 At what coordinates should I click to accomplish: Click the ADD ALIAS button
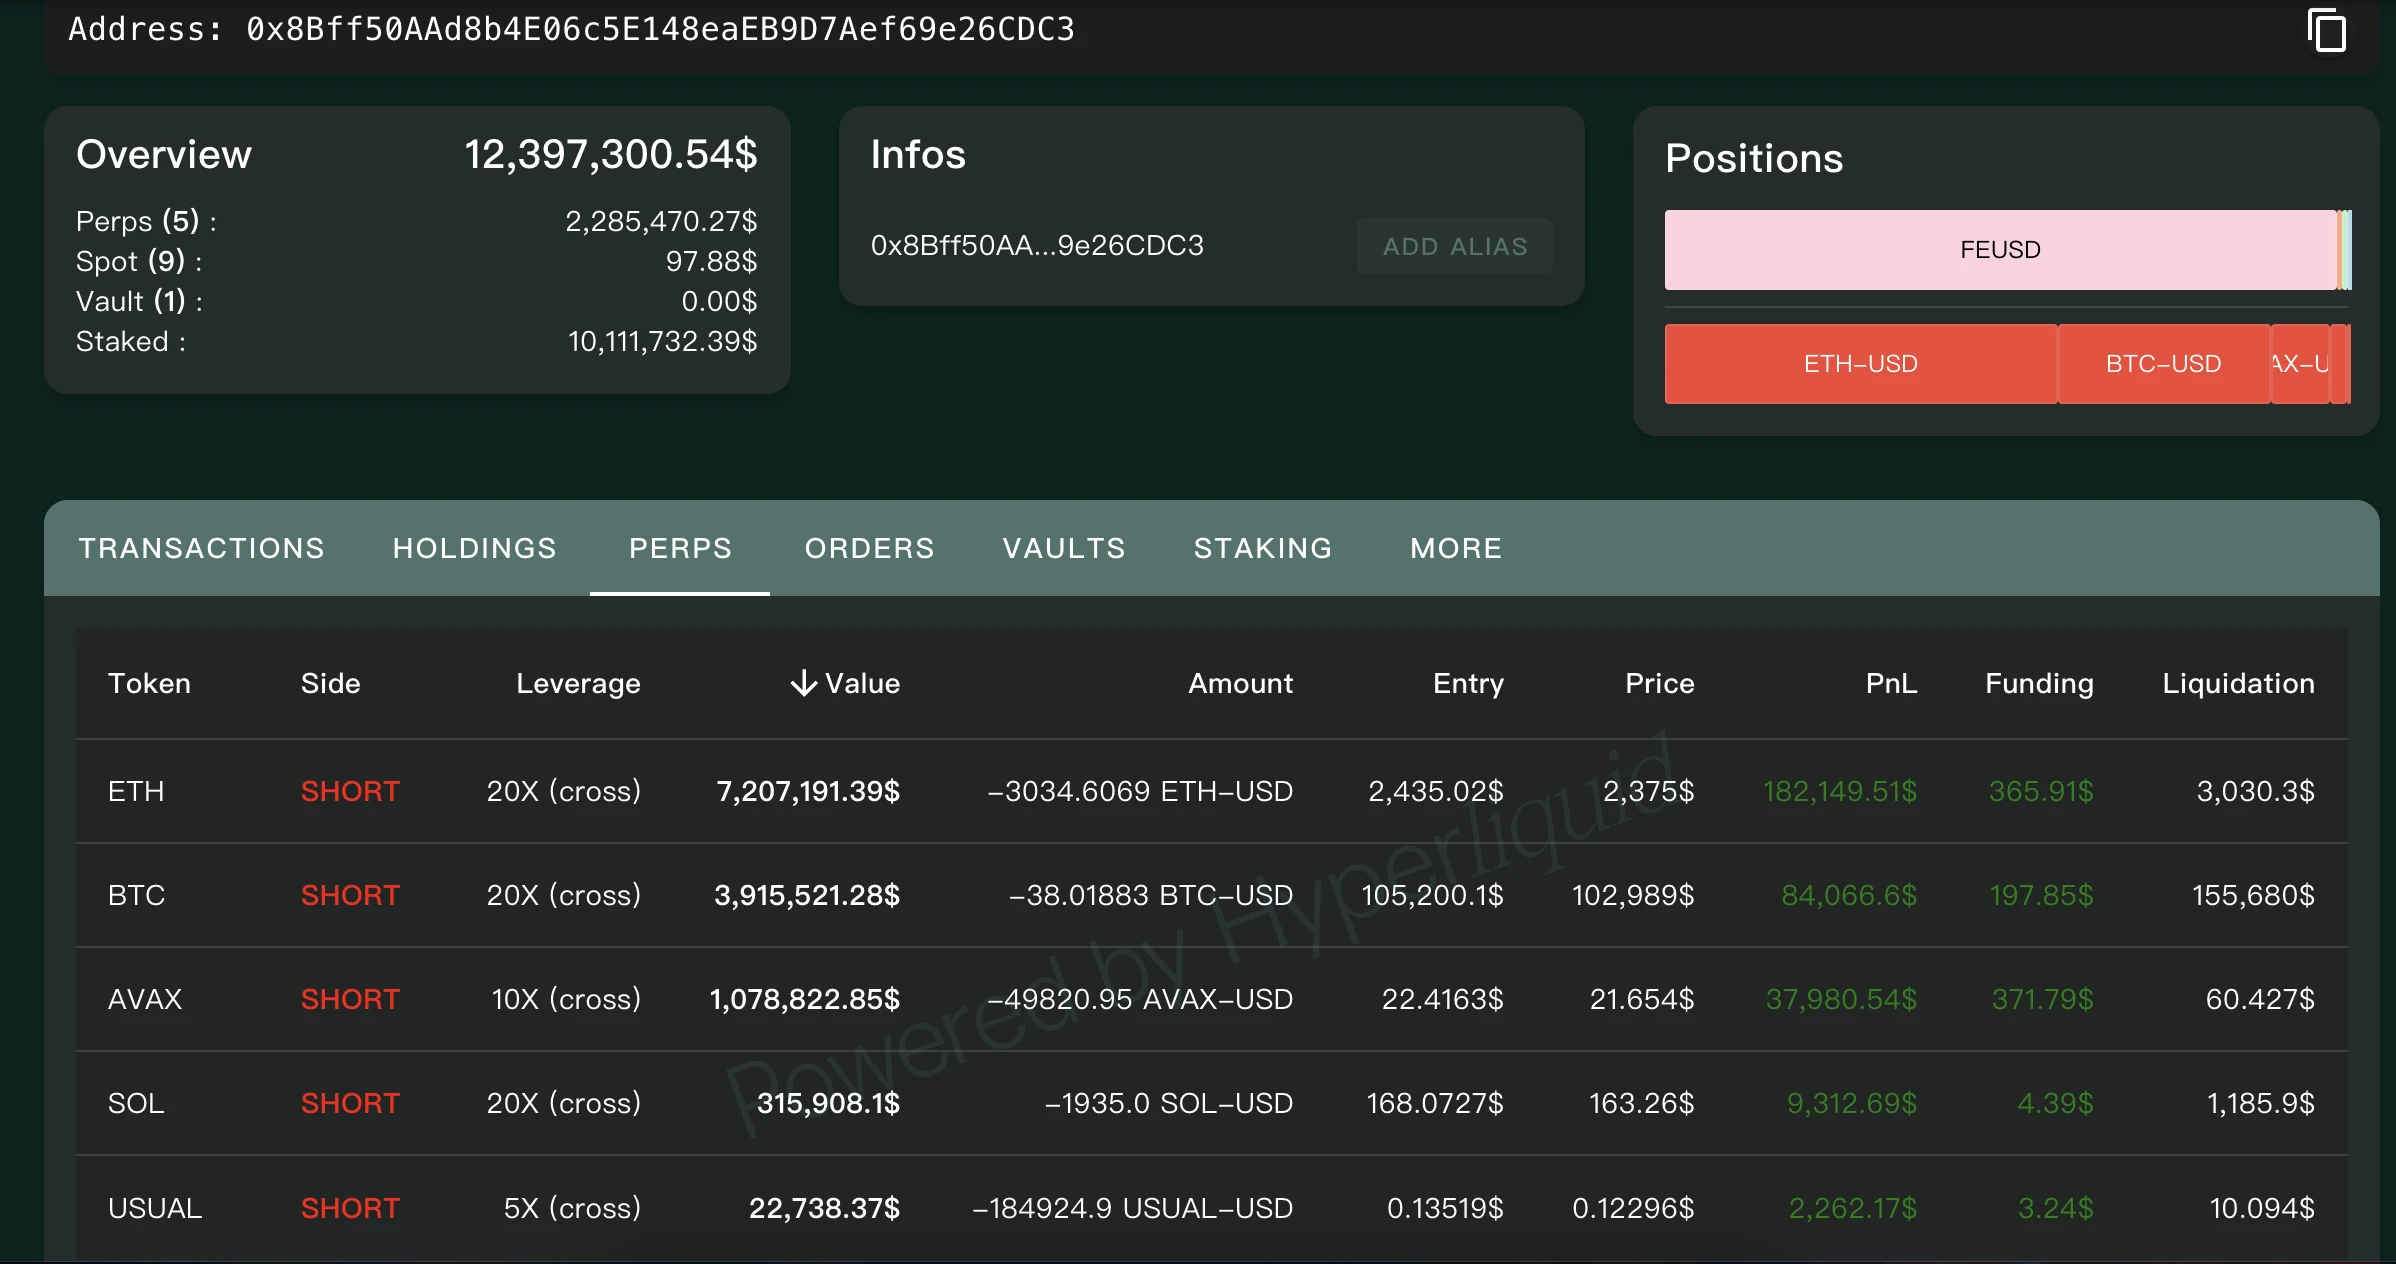(x=1454, y=246)
